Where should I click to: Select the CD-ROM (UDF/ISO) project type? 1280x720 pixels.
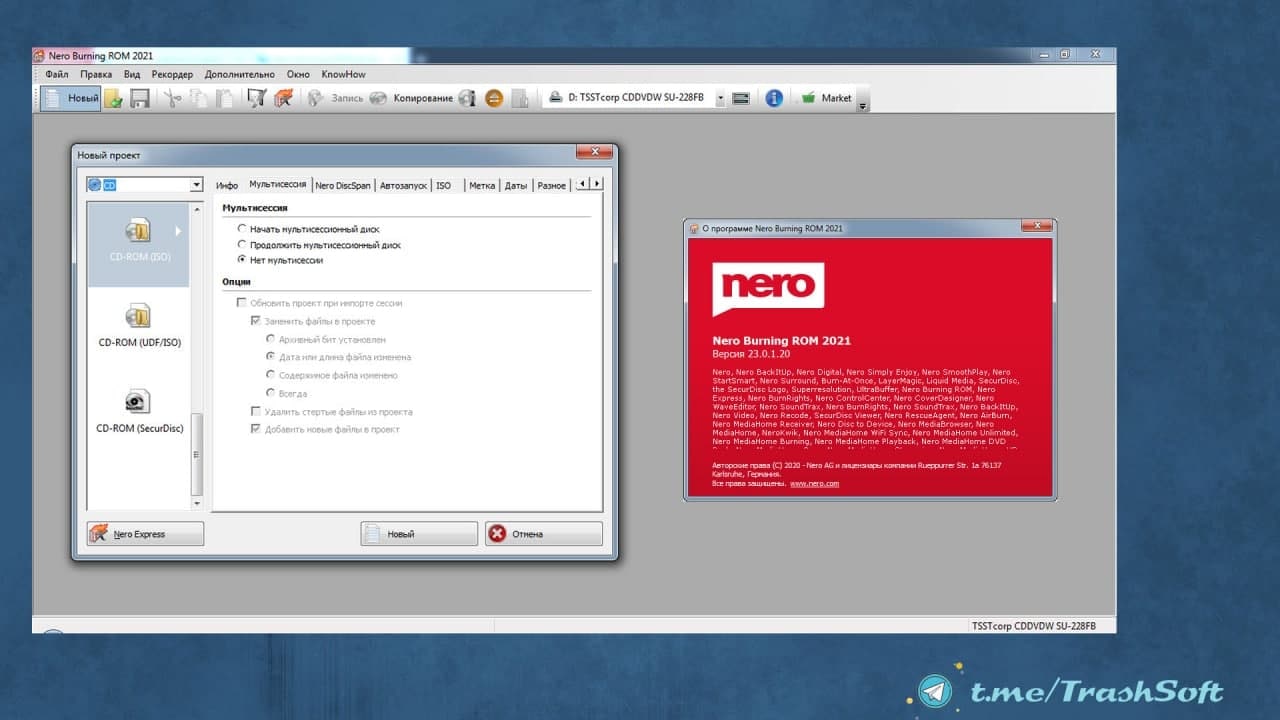point(139,328)
